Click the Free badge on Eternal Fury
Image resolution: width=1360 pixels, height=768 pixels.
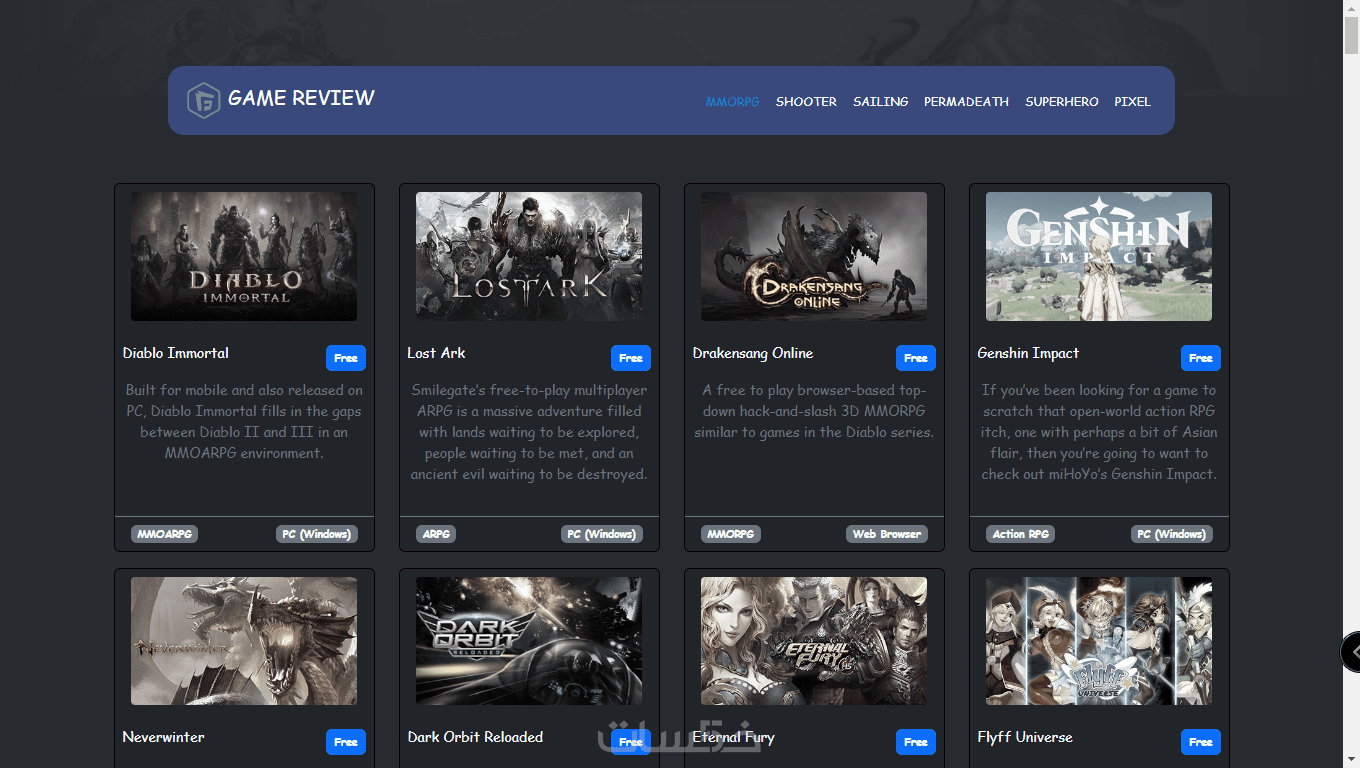916,742
